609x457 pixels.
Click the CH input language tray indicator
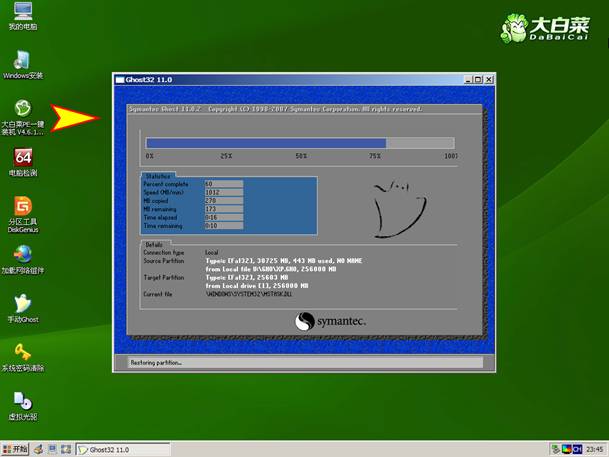click(x=550, y=449)
